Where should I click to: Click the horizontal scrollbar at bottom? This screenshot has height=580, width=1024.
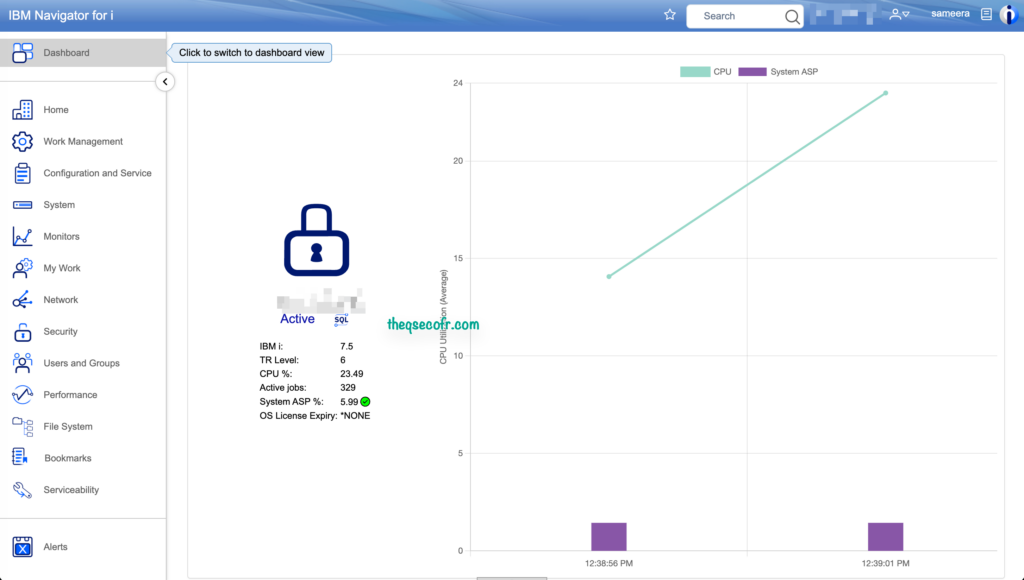(511, 578)
